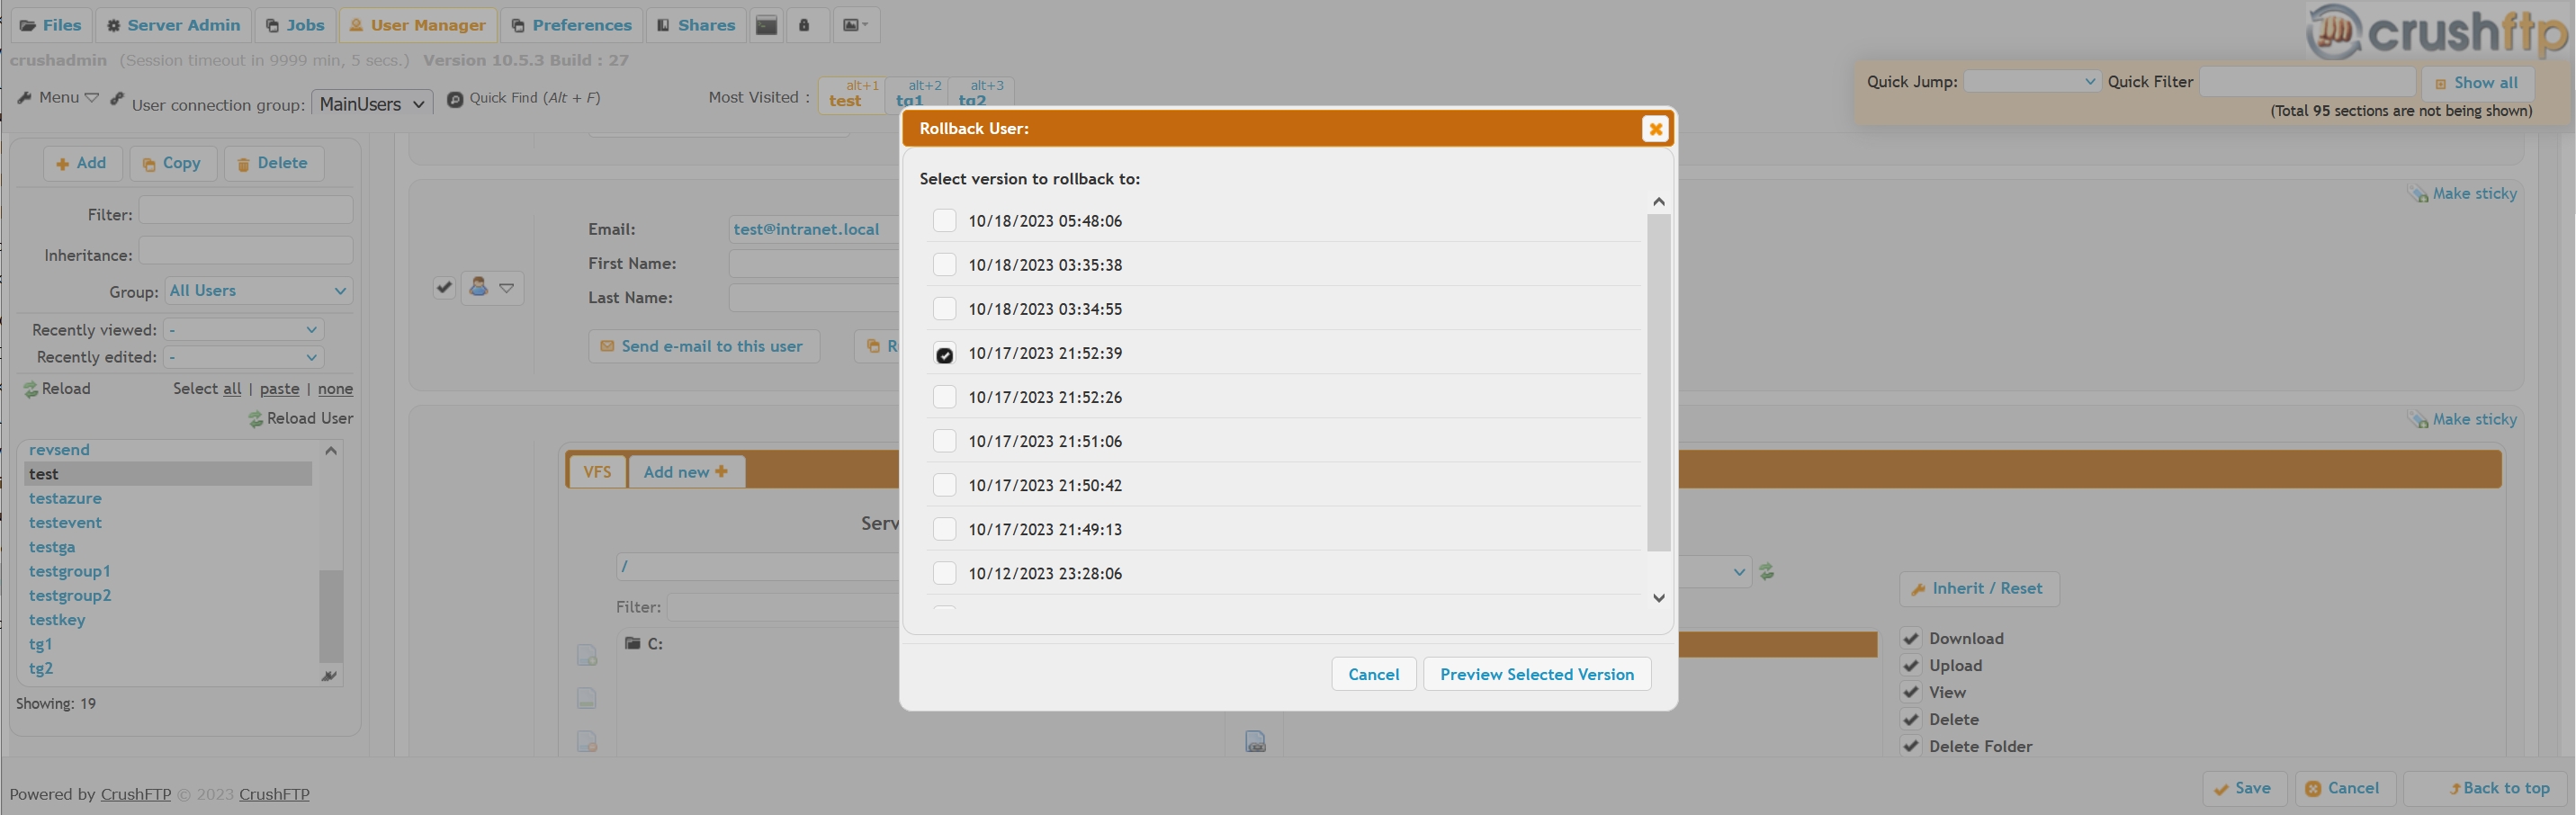Click the Add user button
The width and height of the screenshot is (2576, 815).
[x=82, y=163]
